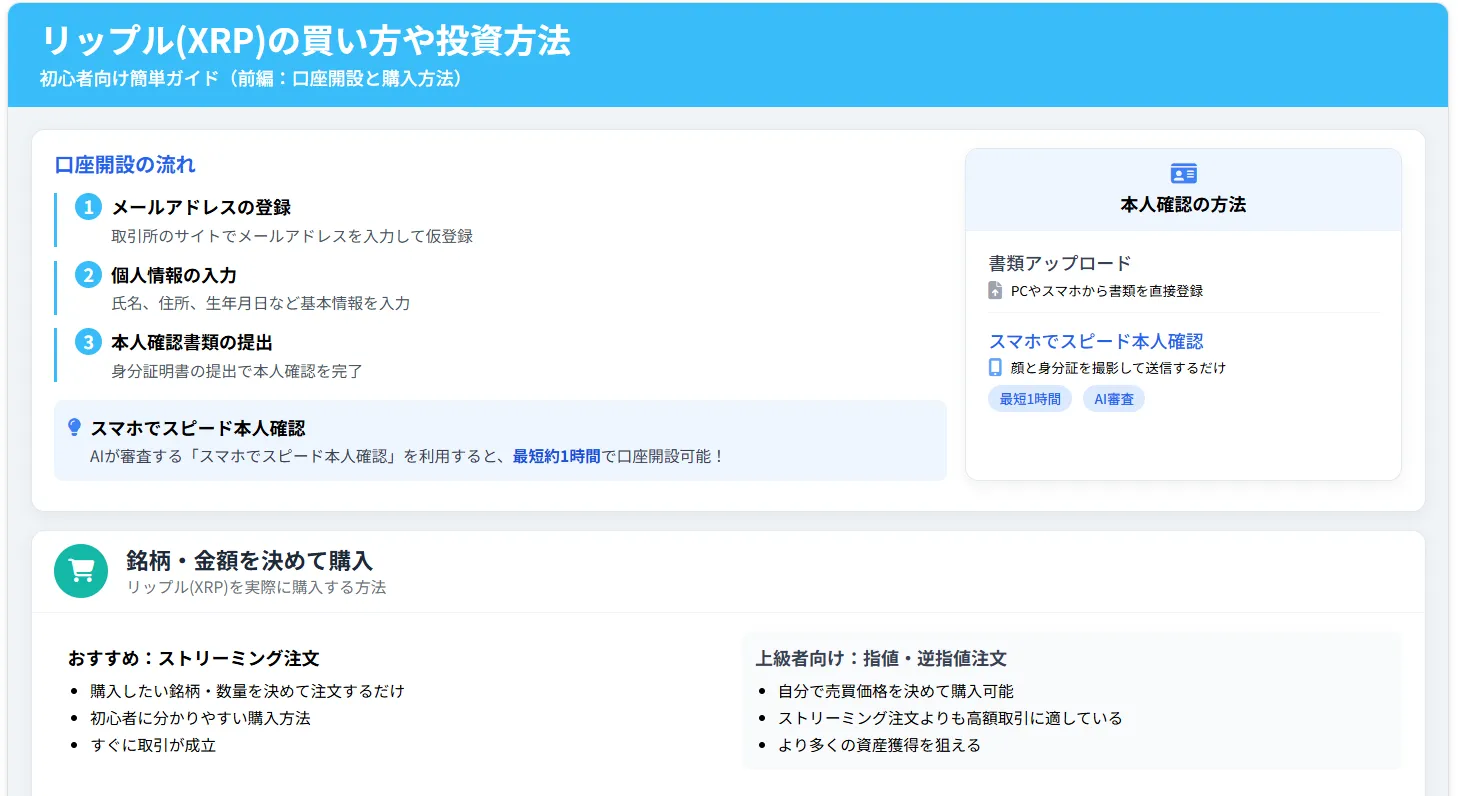Click the AI審査 badge
The height and width of the screenshot is (796, 1458).
(x=1113, y=399)
